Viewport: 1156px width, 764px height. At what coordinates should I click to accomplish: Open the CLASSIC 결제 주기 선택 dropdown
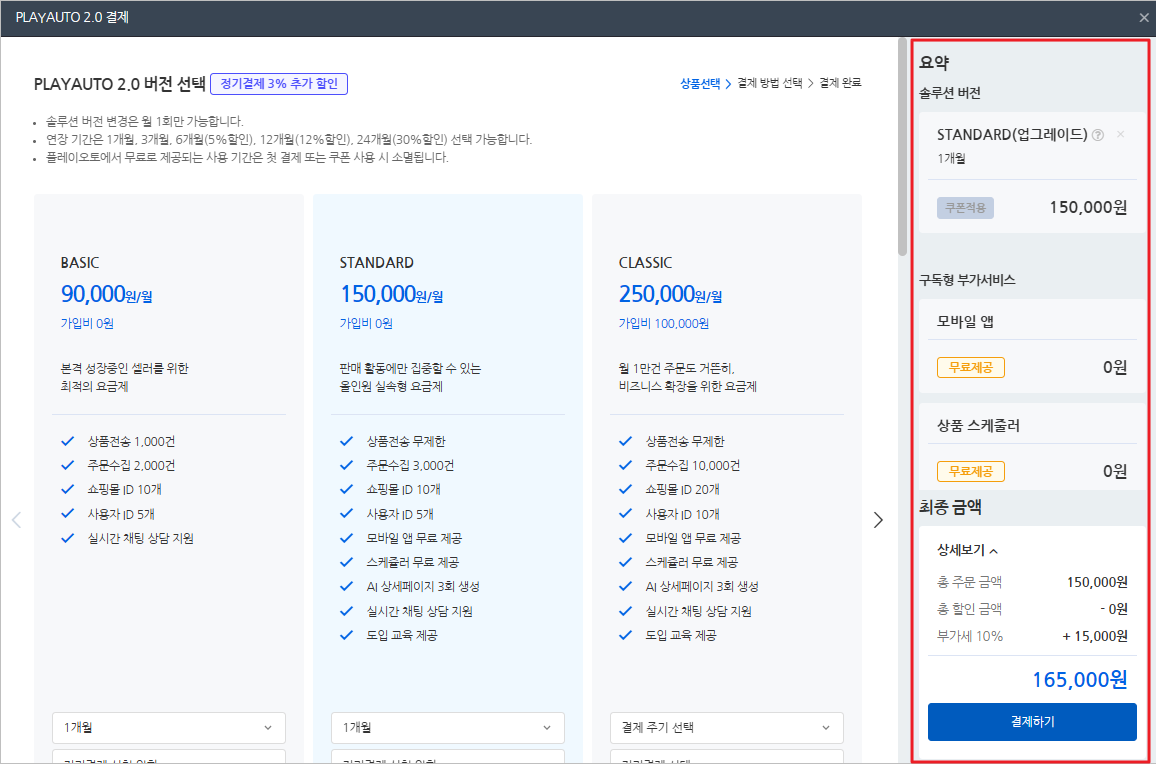tap(726, 728)
